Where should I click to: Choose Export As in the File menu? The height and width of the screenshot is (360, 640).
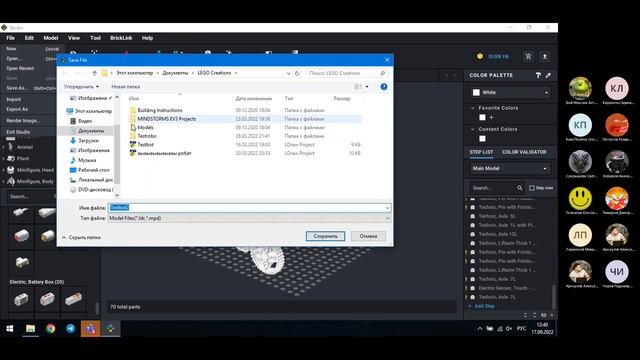[17, 109]
